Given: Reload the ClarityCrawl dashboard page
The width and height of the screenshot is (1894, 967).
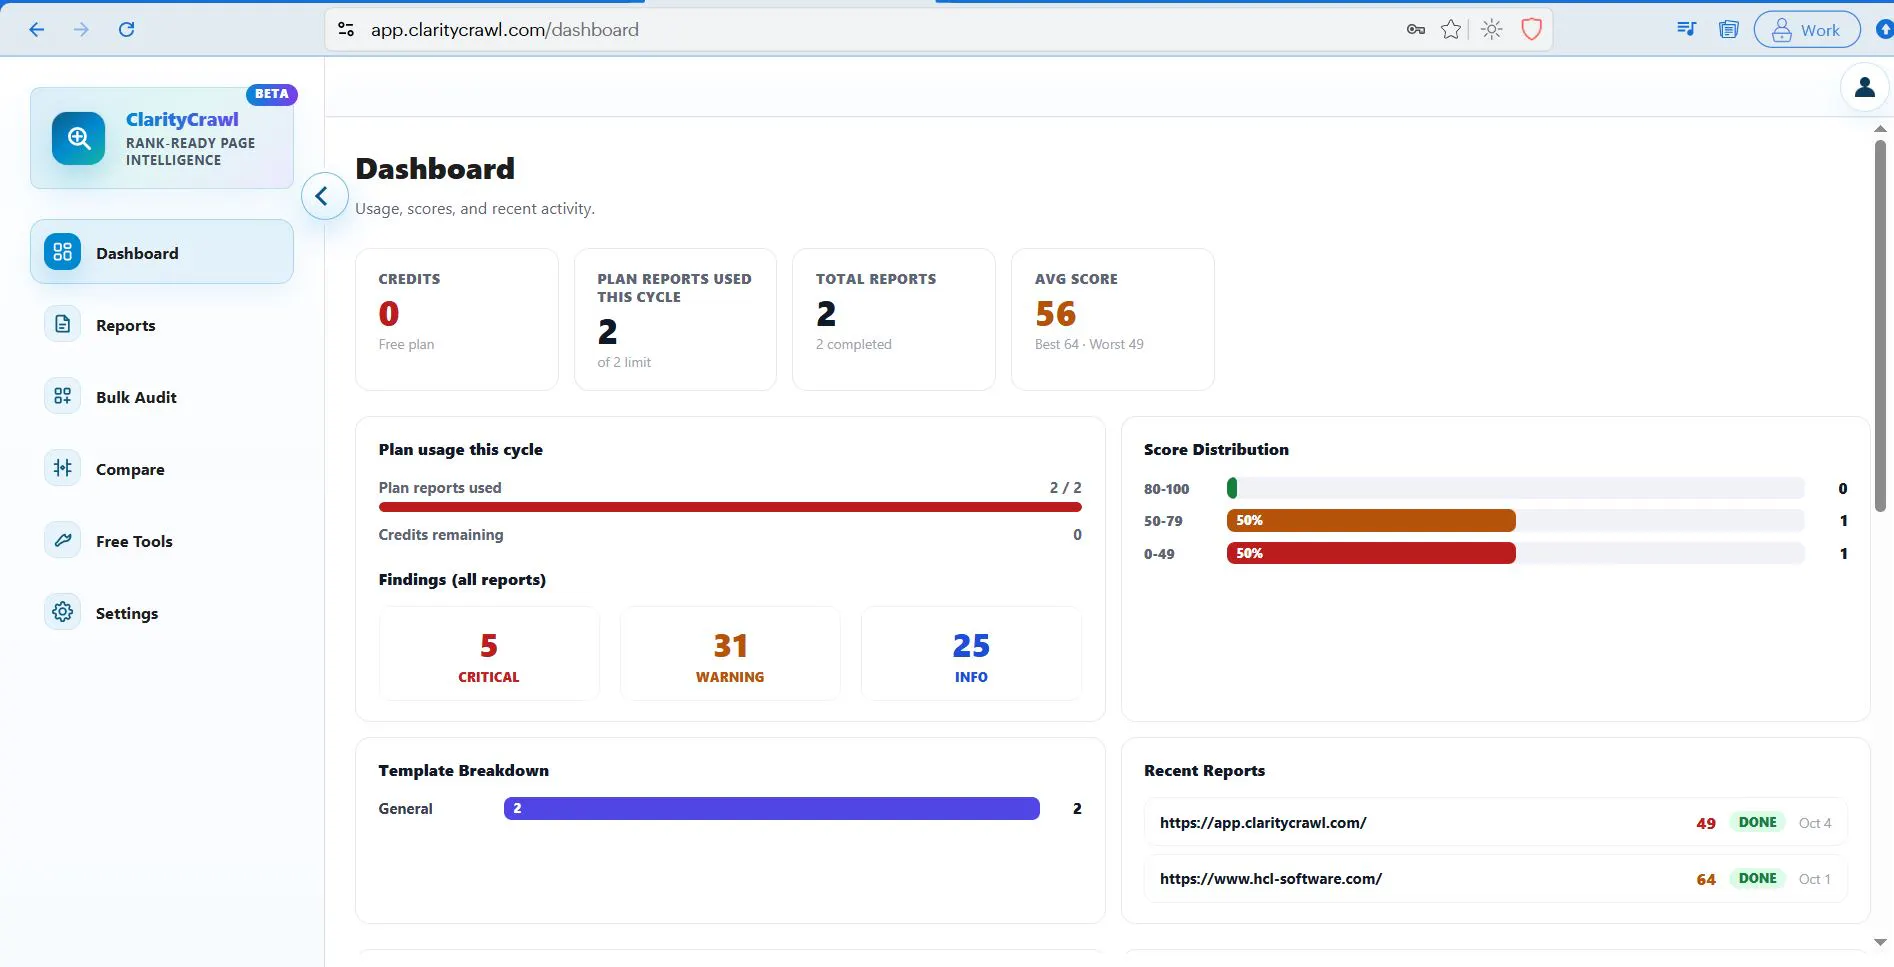Looking at the screenshot, I should coord(126,30).
